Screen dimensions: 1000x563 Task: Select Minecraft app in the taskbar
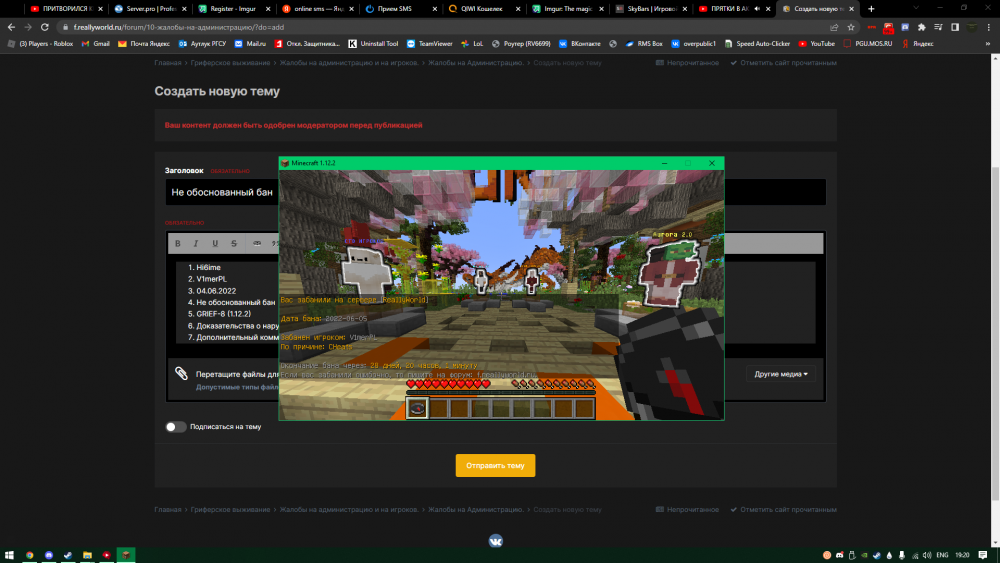click(x=126, y=555)
